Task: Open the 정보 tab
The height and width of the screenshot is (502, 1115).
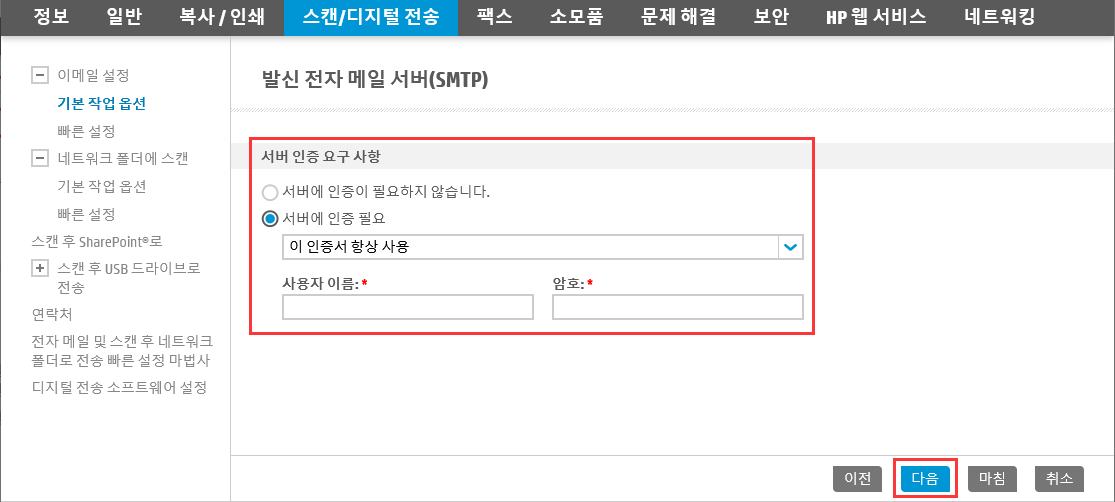Action: (x=51, y=17)
